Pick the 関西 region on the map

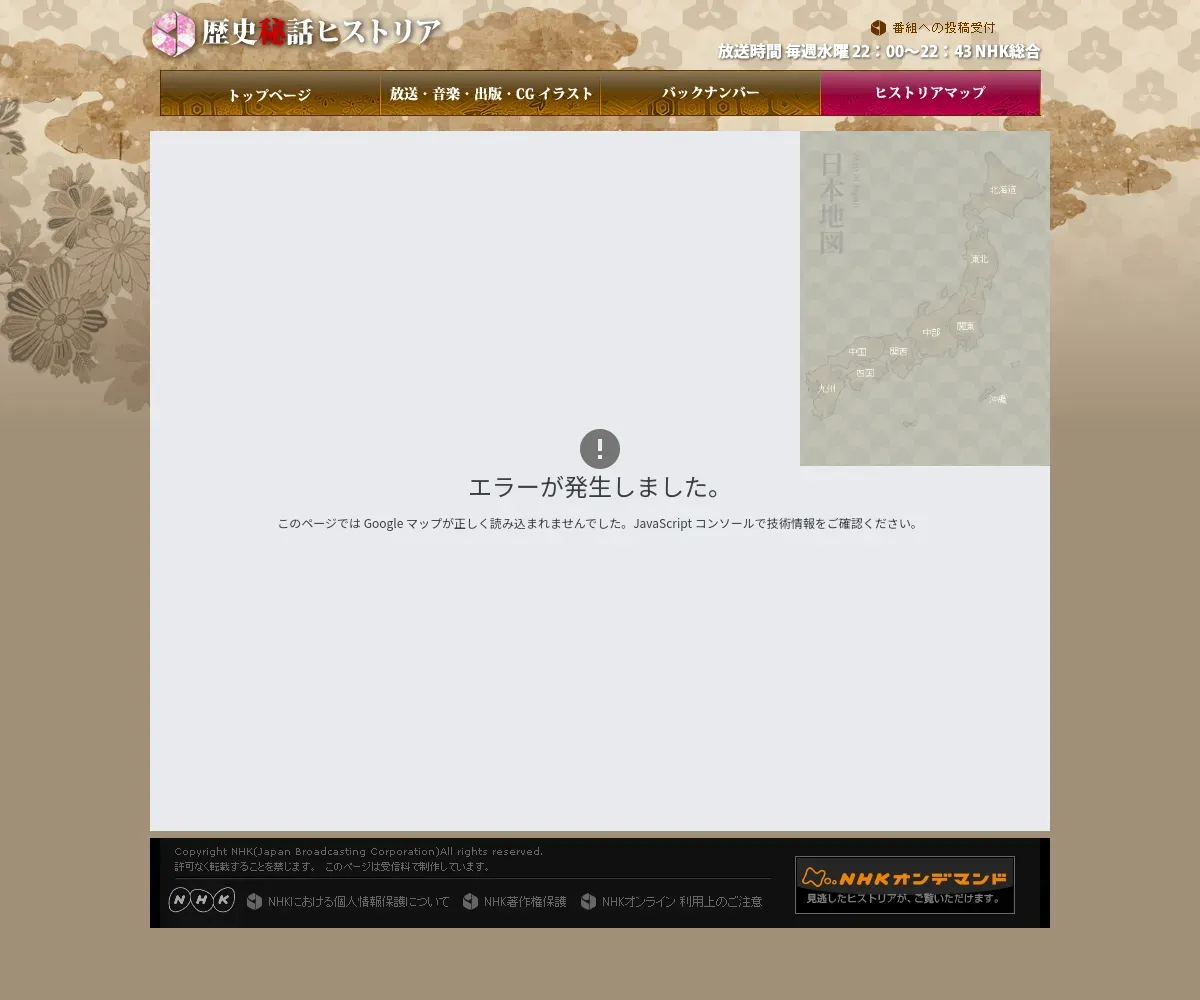898,351
